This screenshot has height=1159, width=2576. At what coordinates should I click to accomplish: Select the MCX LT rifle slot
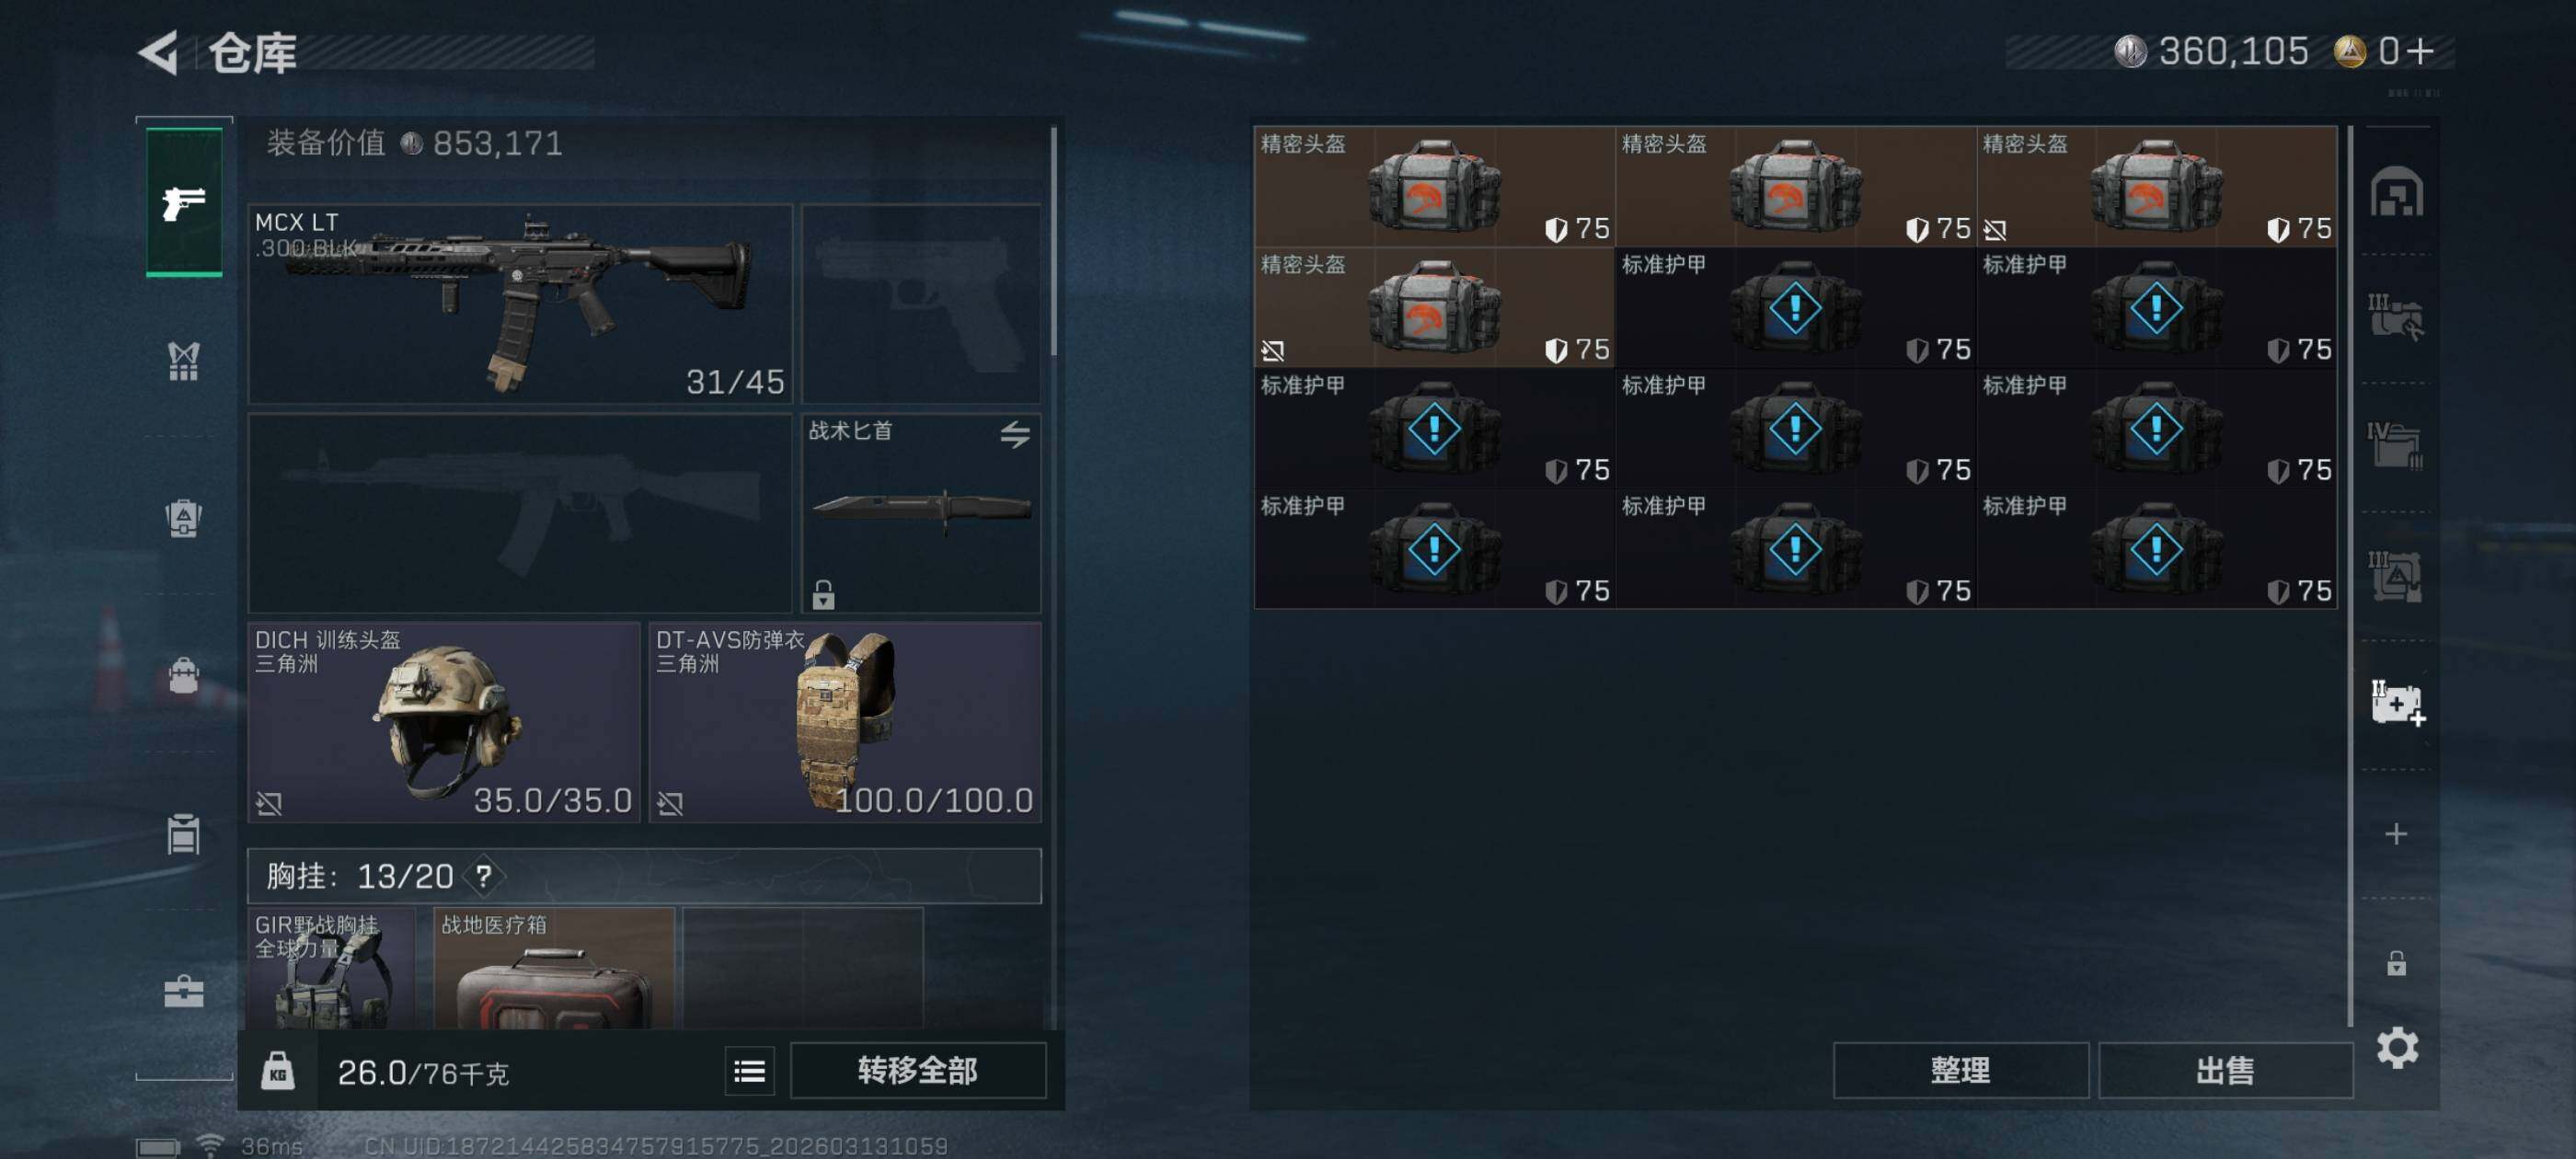pyautogui.click(x=520, y=304)
